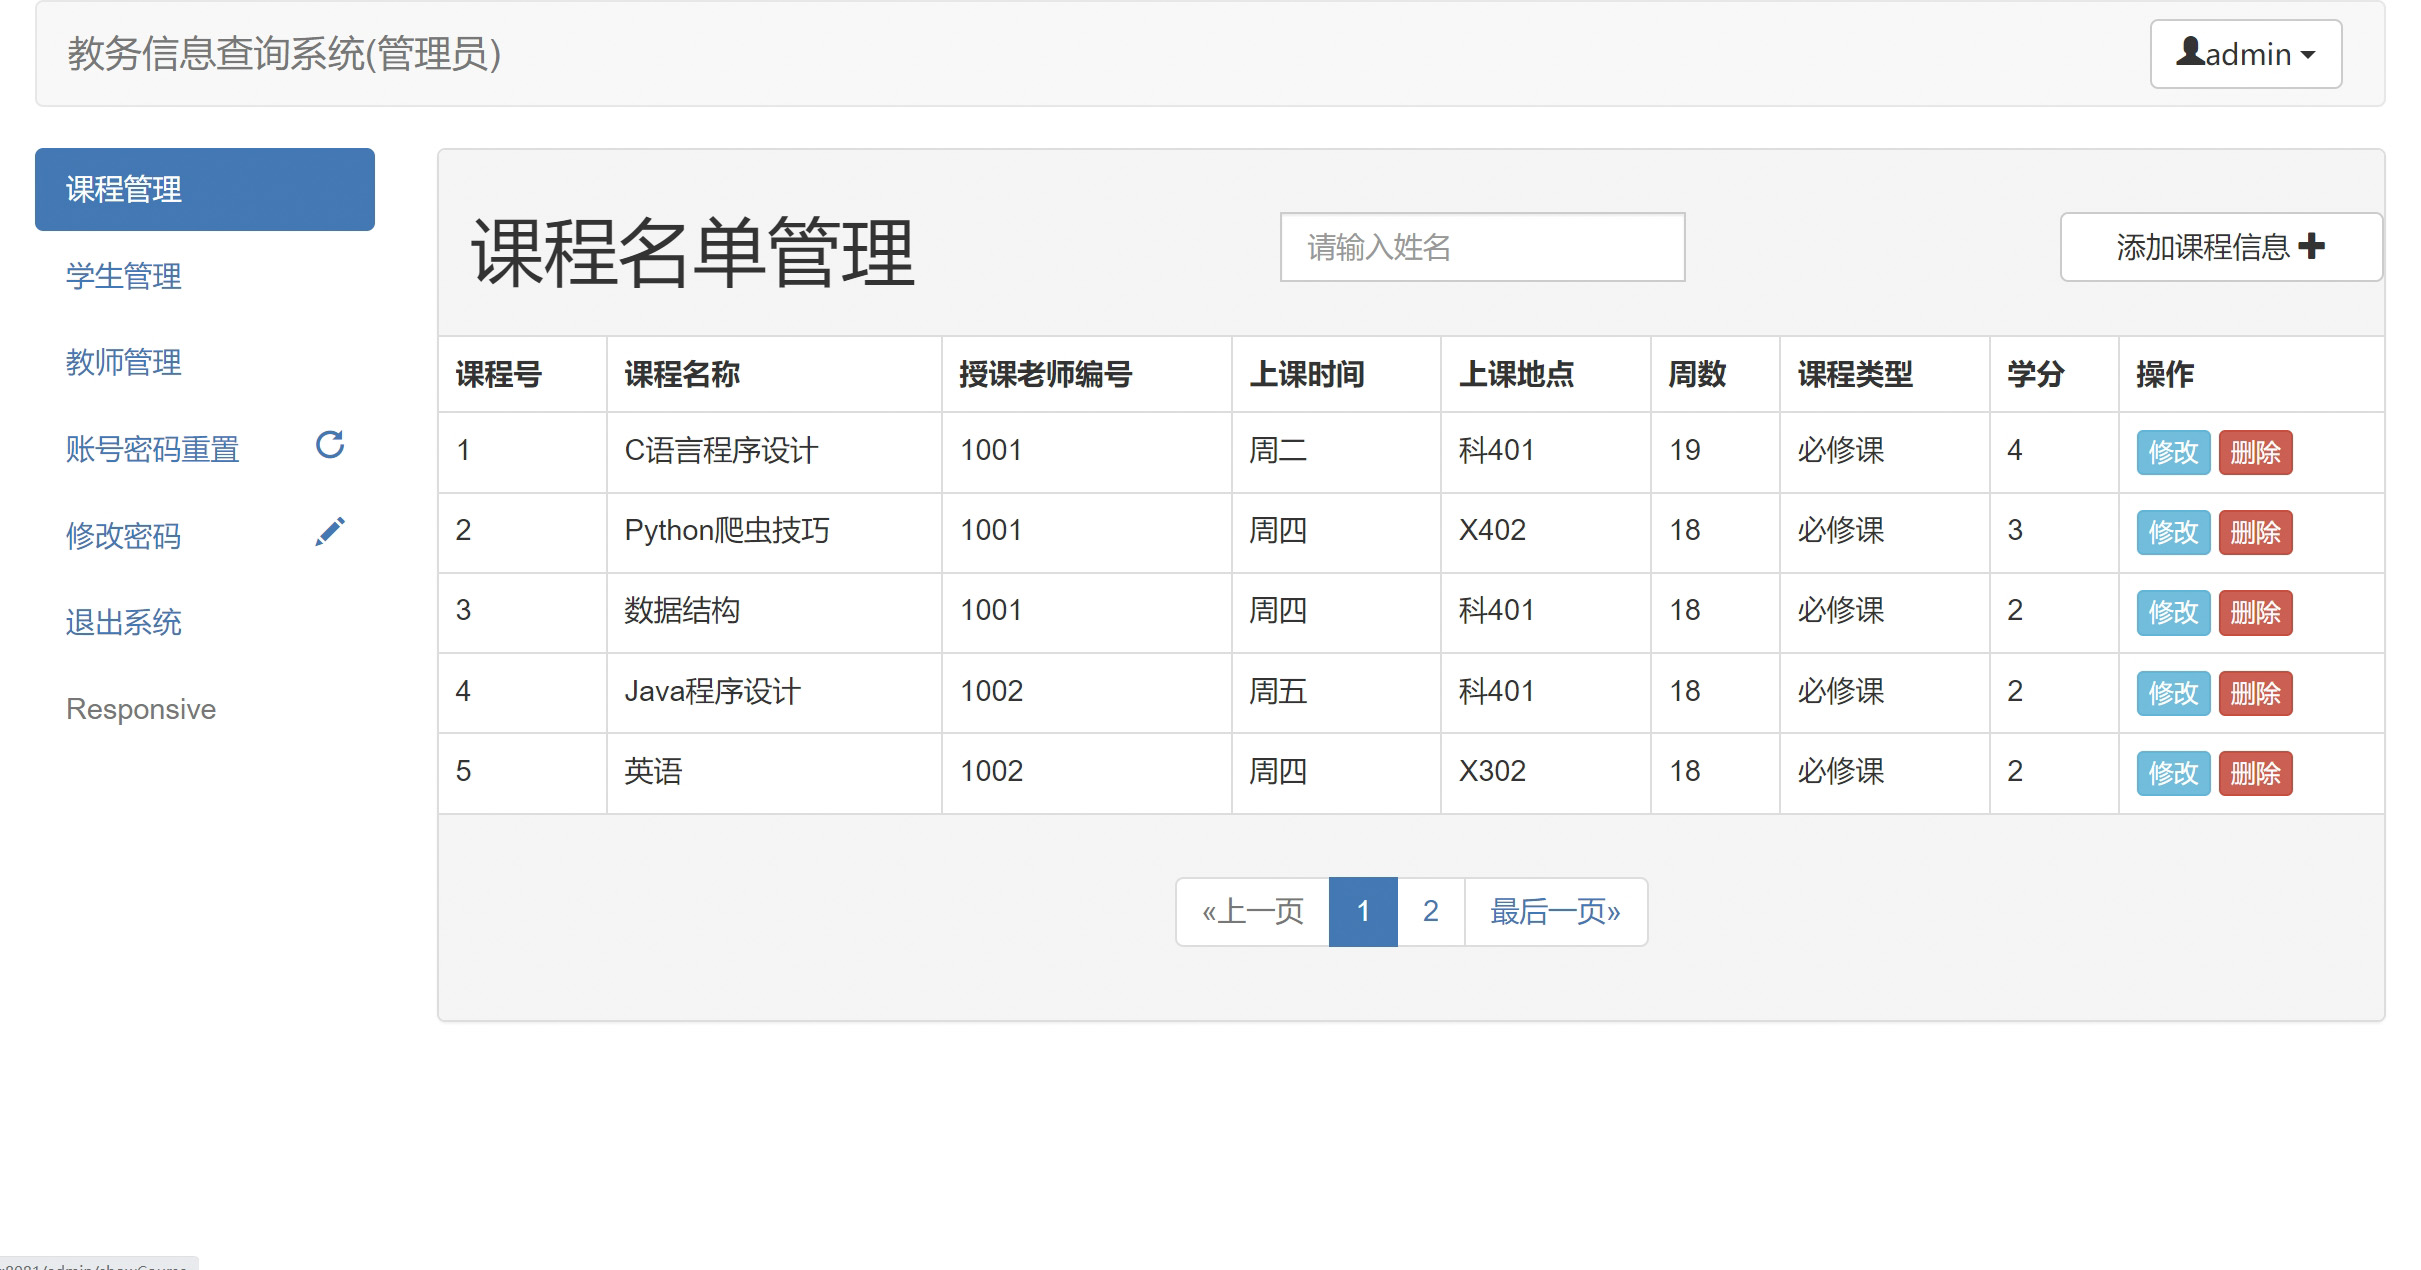Click 删除 for Java程序设计 course
Viewport: 2421px width, 1270px height.
2255,693
